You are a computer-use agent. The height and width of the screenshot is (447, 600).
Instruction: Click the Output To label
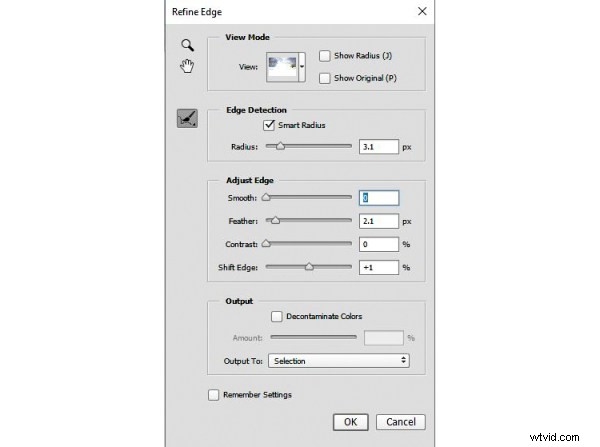click(x=243, y=361)
